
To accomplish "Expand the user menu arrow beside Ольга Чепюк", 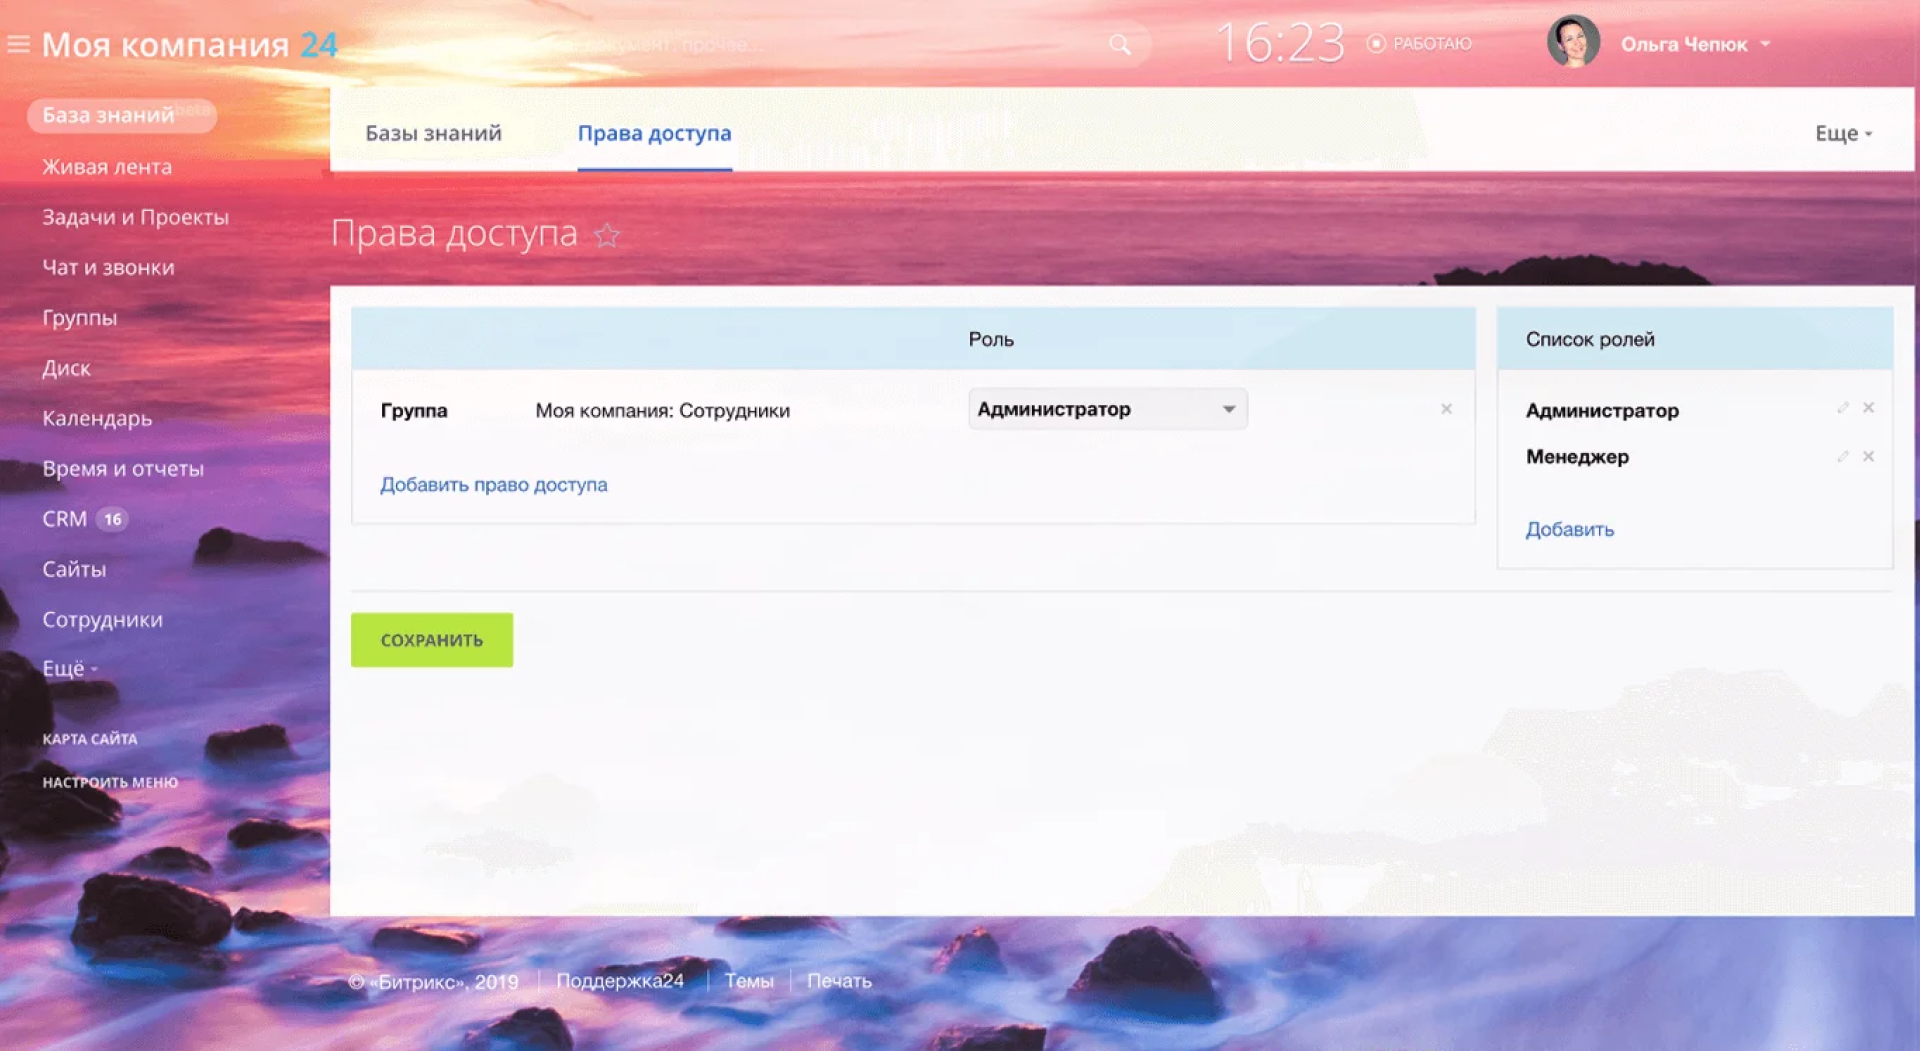I will coord(1765,44).
